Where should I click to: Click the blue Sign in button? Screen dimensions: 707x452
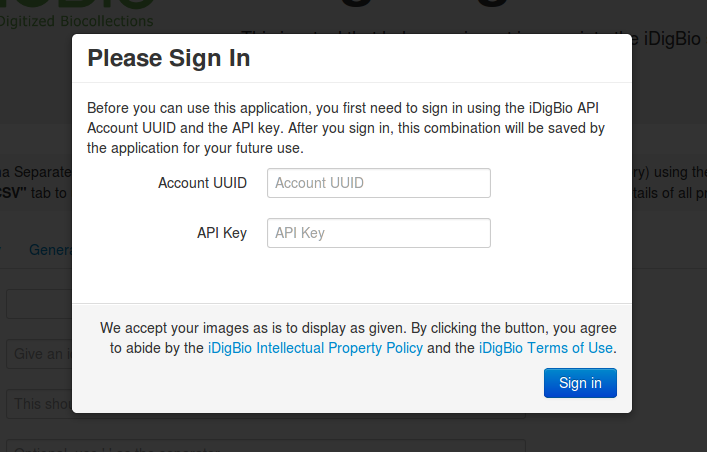click(580, 383)
